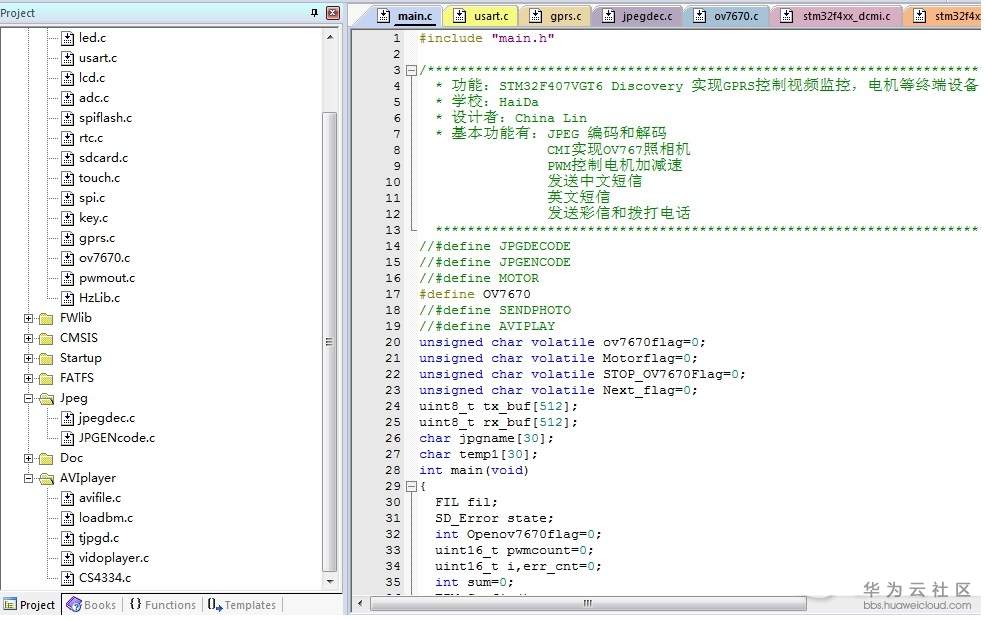Click the gprs.c file icon in tree
985x620 pixels.
point(67,239)
